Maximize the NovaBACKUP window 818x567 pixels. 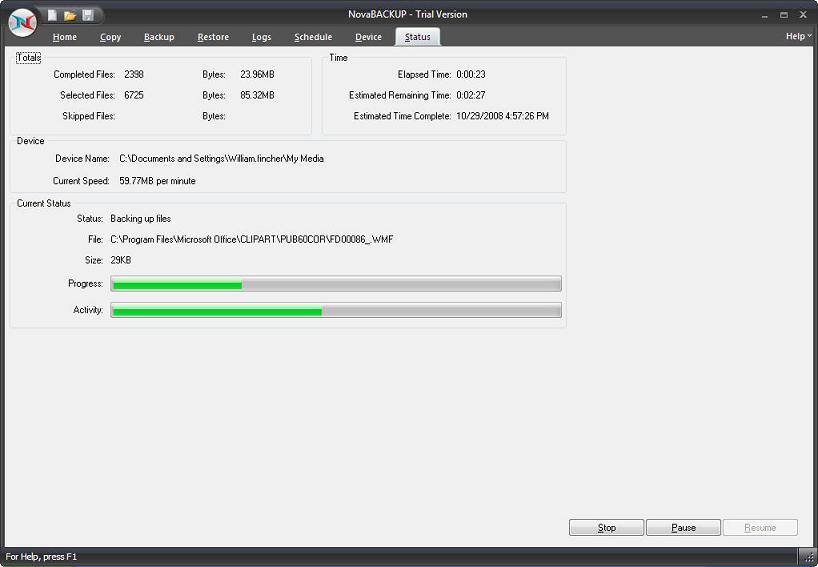click(784, 15)
